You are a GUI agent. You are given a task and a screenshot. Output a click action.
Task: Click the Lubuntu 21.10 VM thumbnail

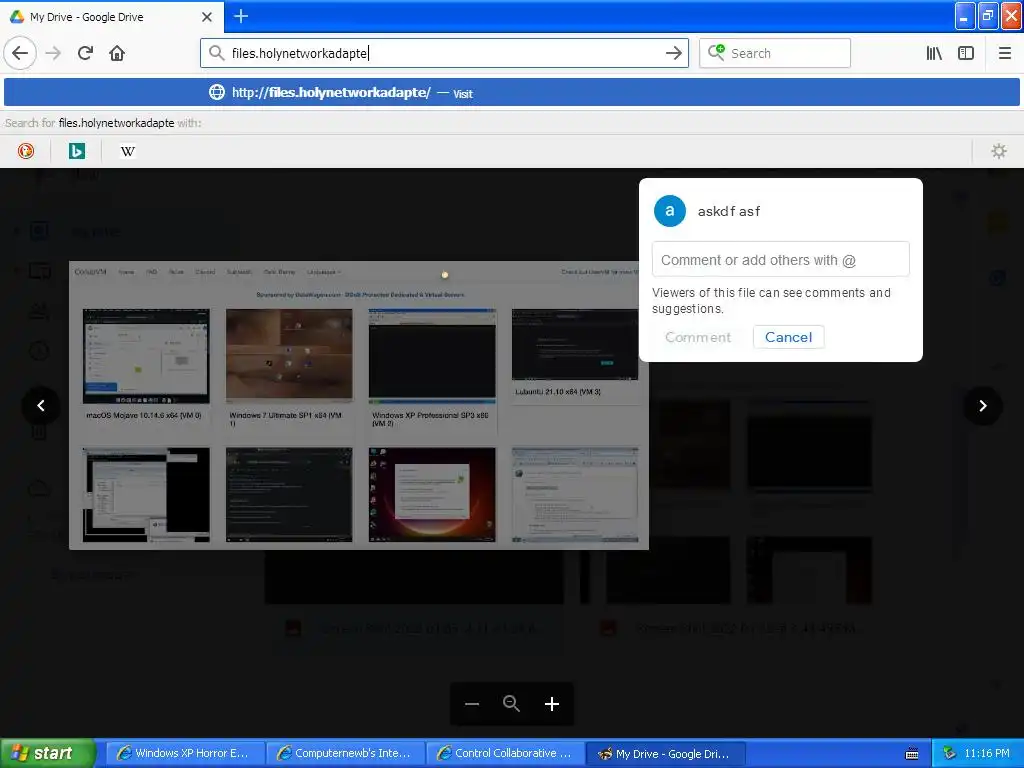pos(575,345)
